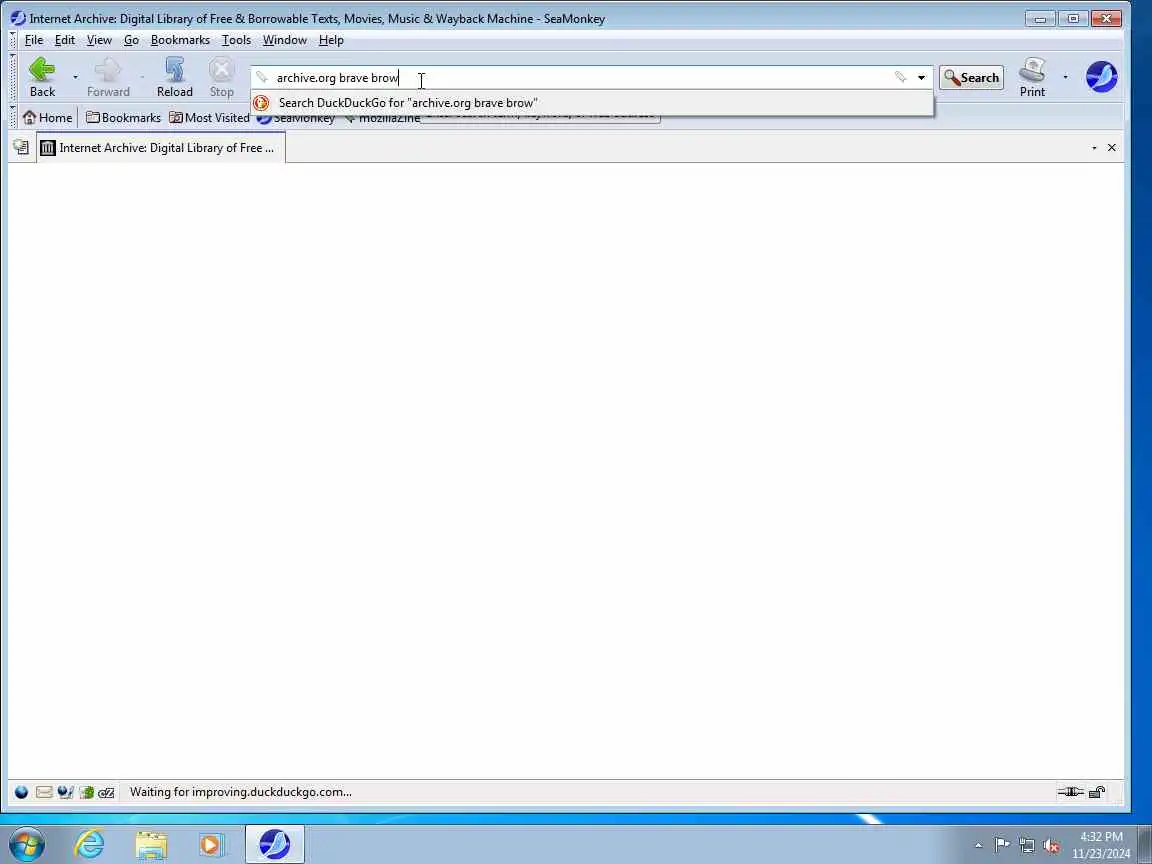Screen dimensions: 1152x864
Task: Click the network icon in system tray
Action: coord(1027,845)
